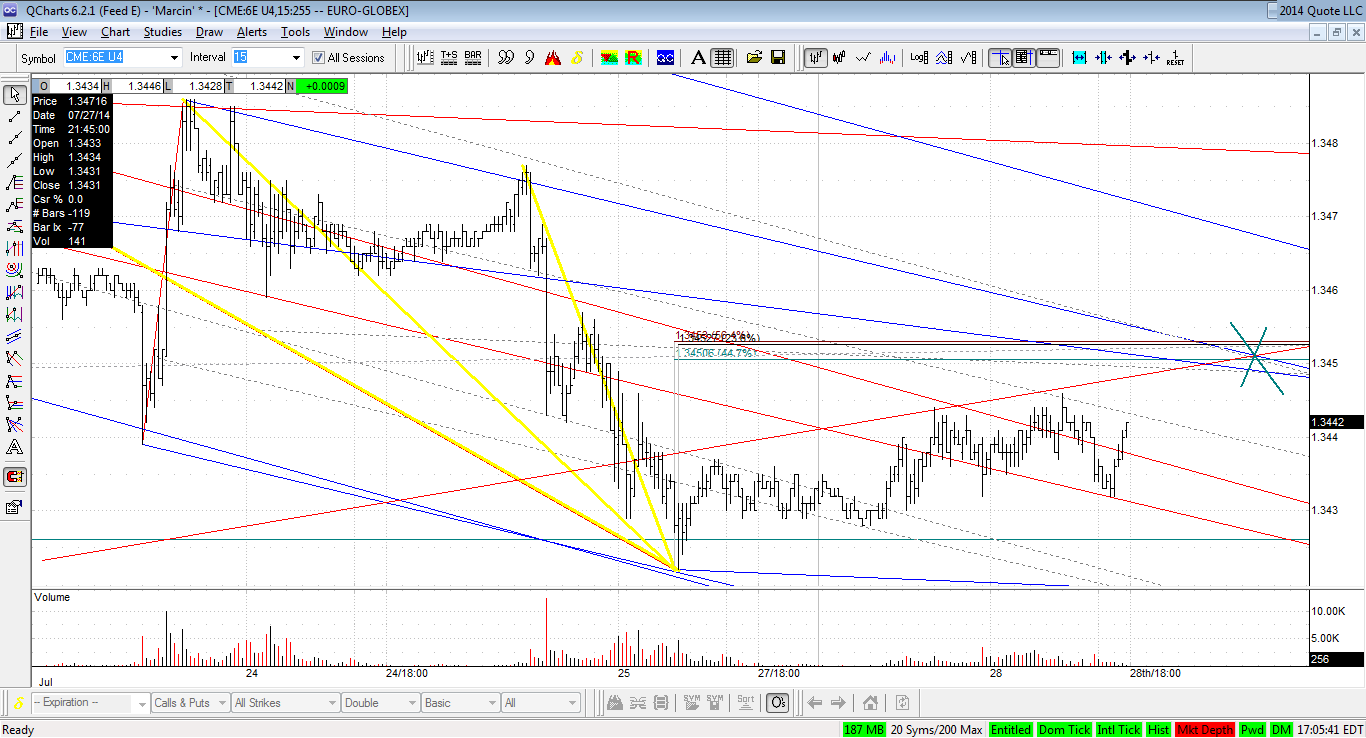1366x738 pixels.
Task: Open the Draw menu
Action: (x=209, y=32)
